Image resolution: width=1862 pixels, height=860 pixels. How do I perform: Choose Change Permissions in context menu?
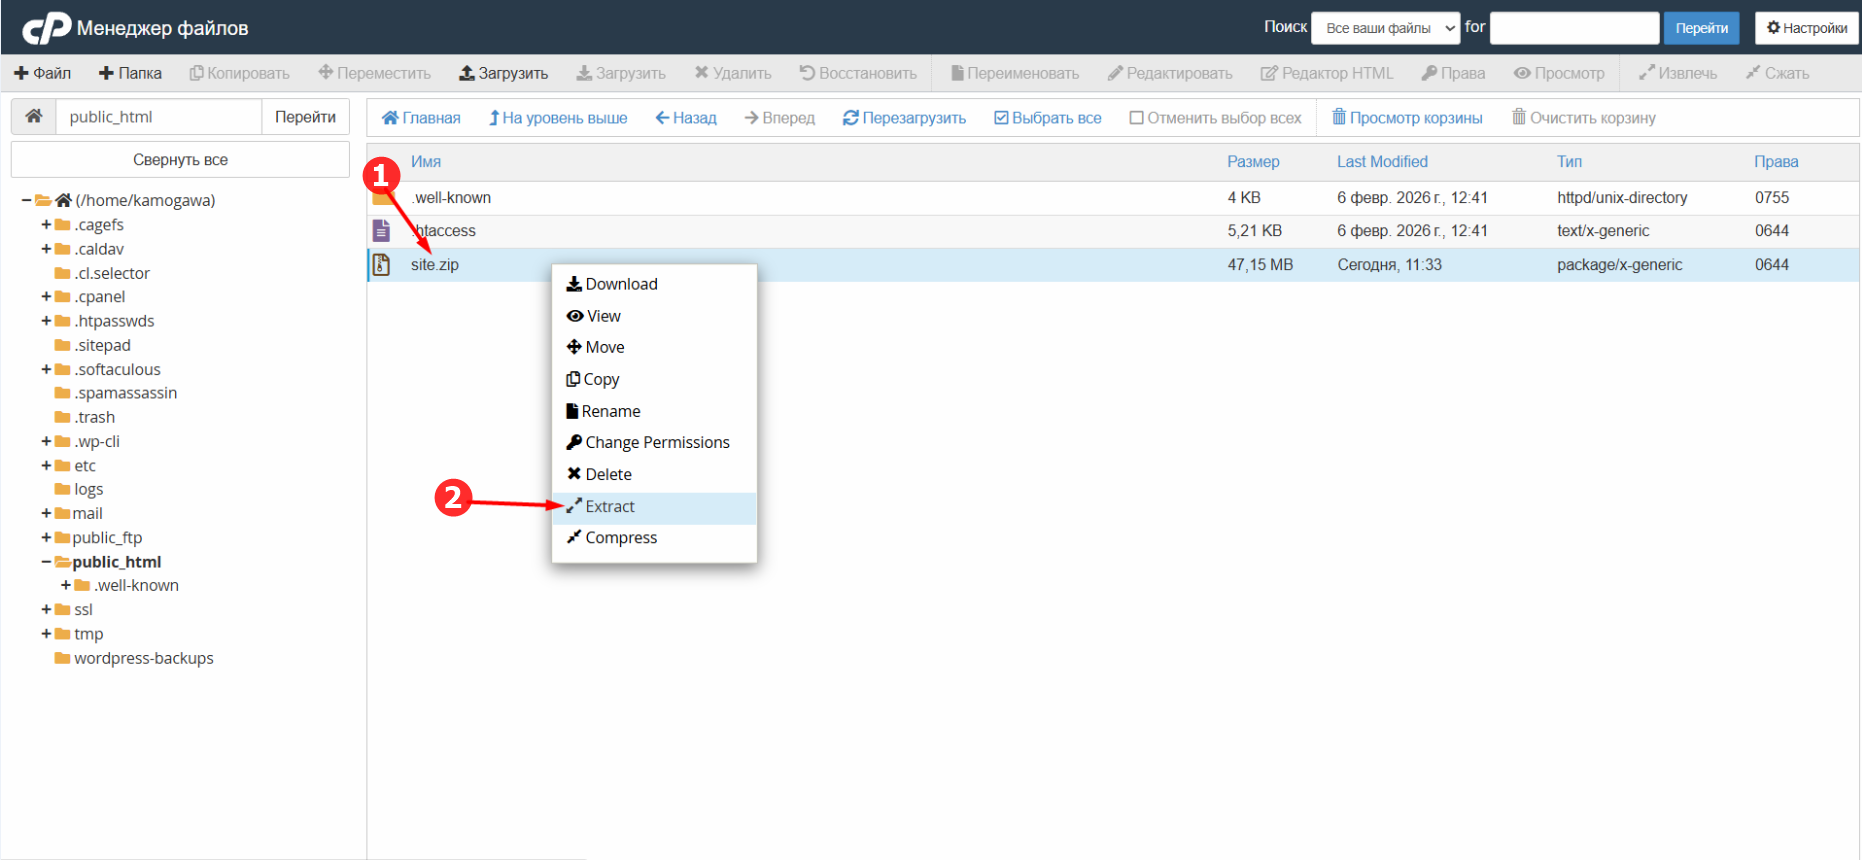point(654,442)
